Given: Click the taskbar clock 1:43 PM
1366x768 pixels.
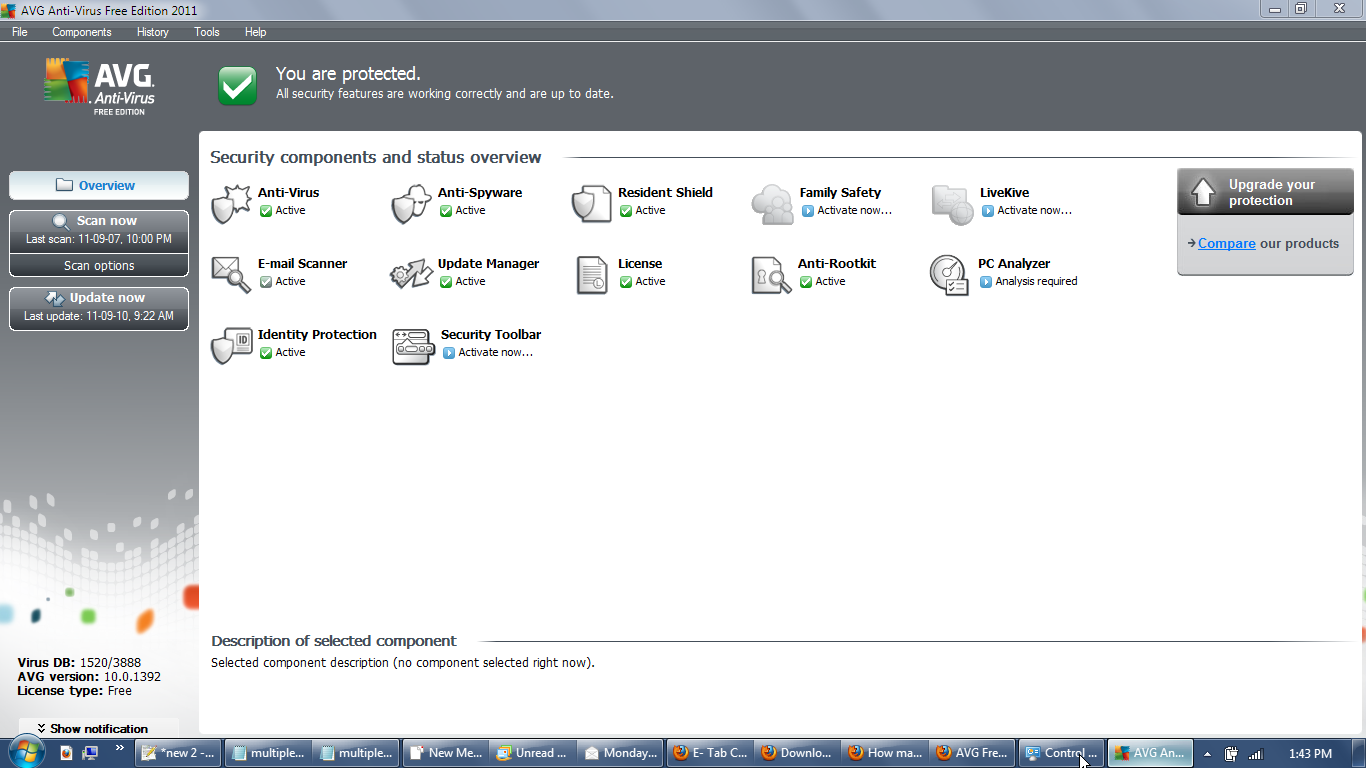Looking at the screenshot, I should [1310, 753].
